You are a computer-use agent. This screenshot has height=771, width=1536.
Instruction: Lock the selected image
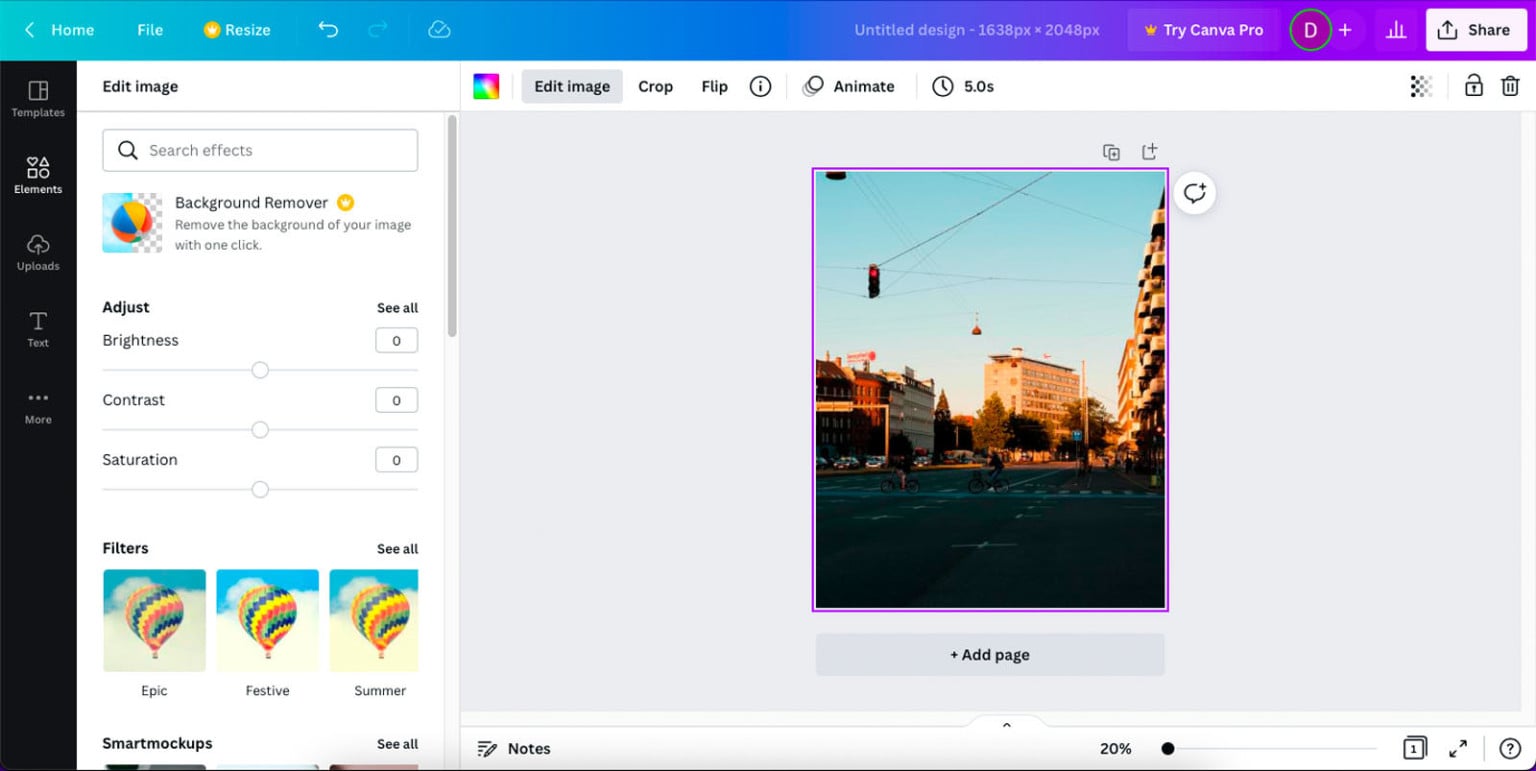[1472, 86]
